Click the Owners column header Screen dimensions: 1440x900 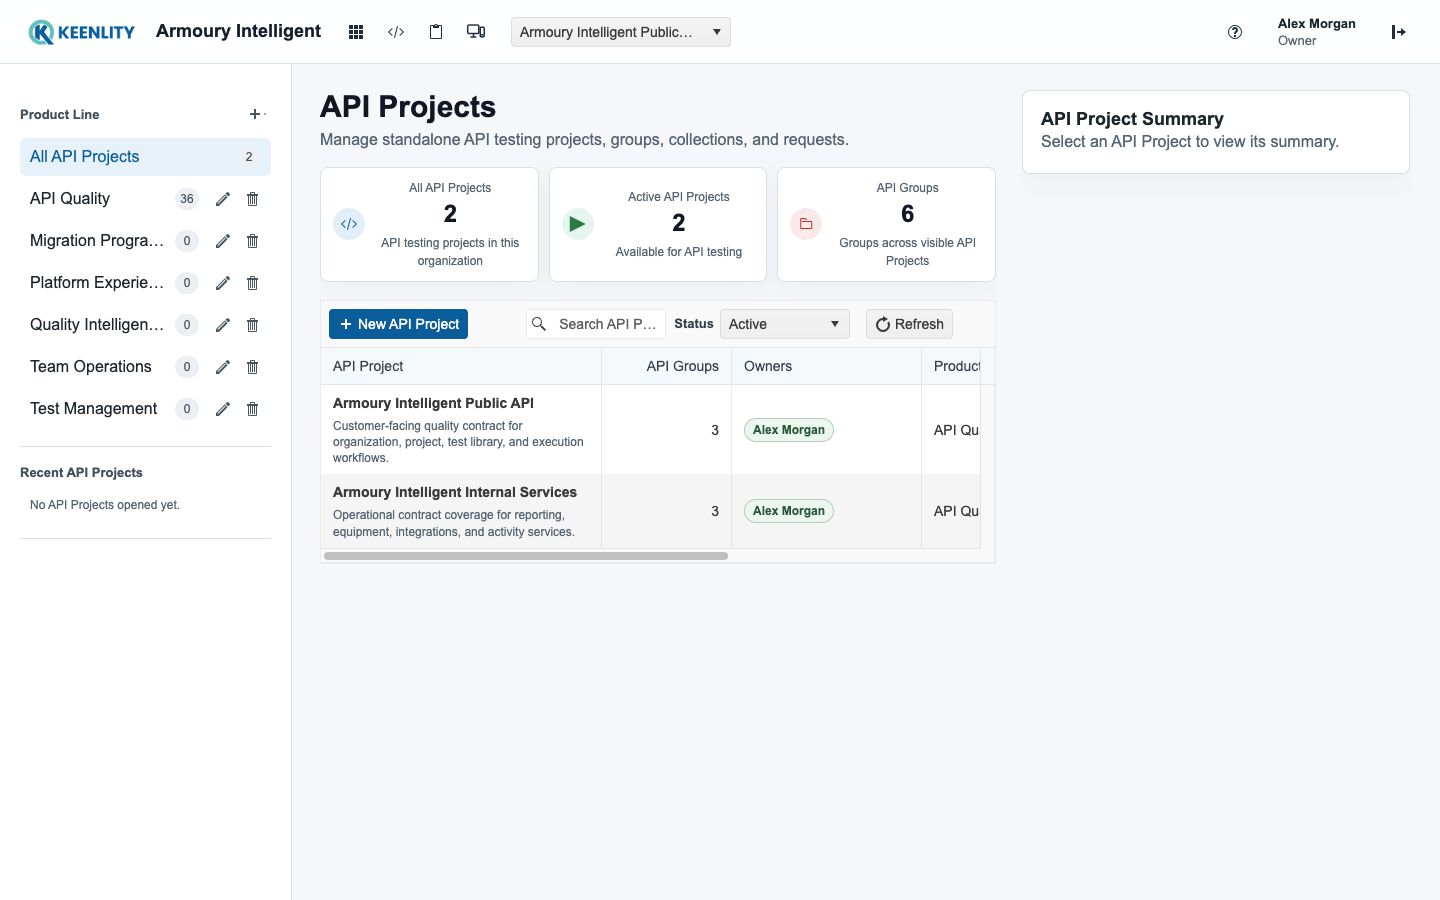(826, 366)
